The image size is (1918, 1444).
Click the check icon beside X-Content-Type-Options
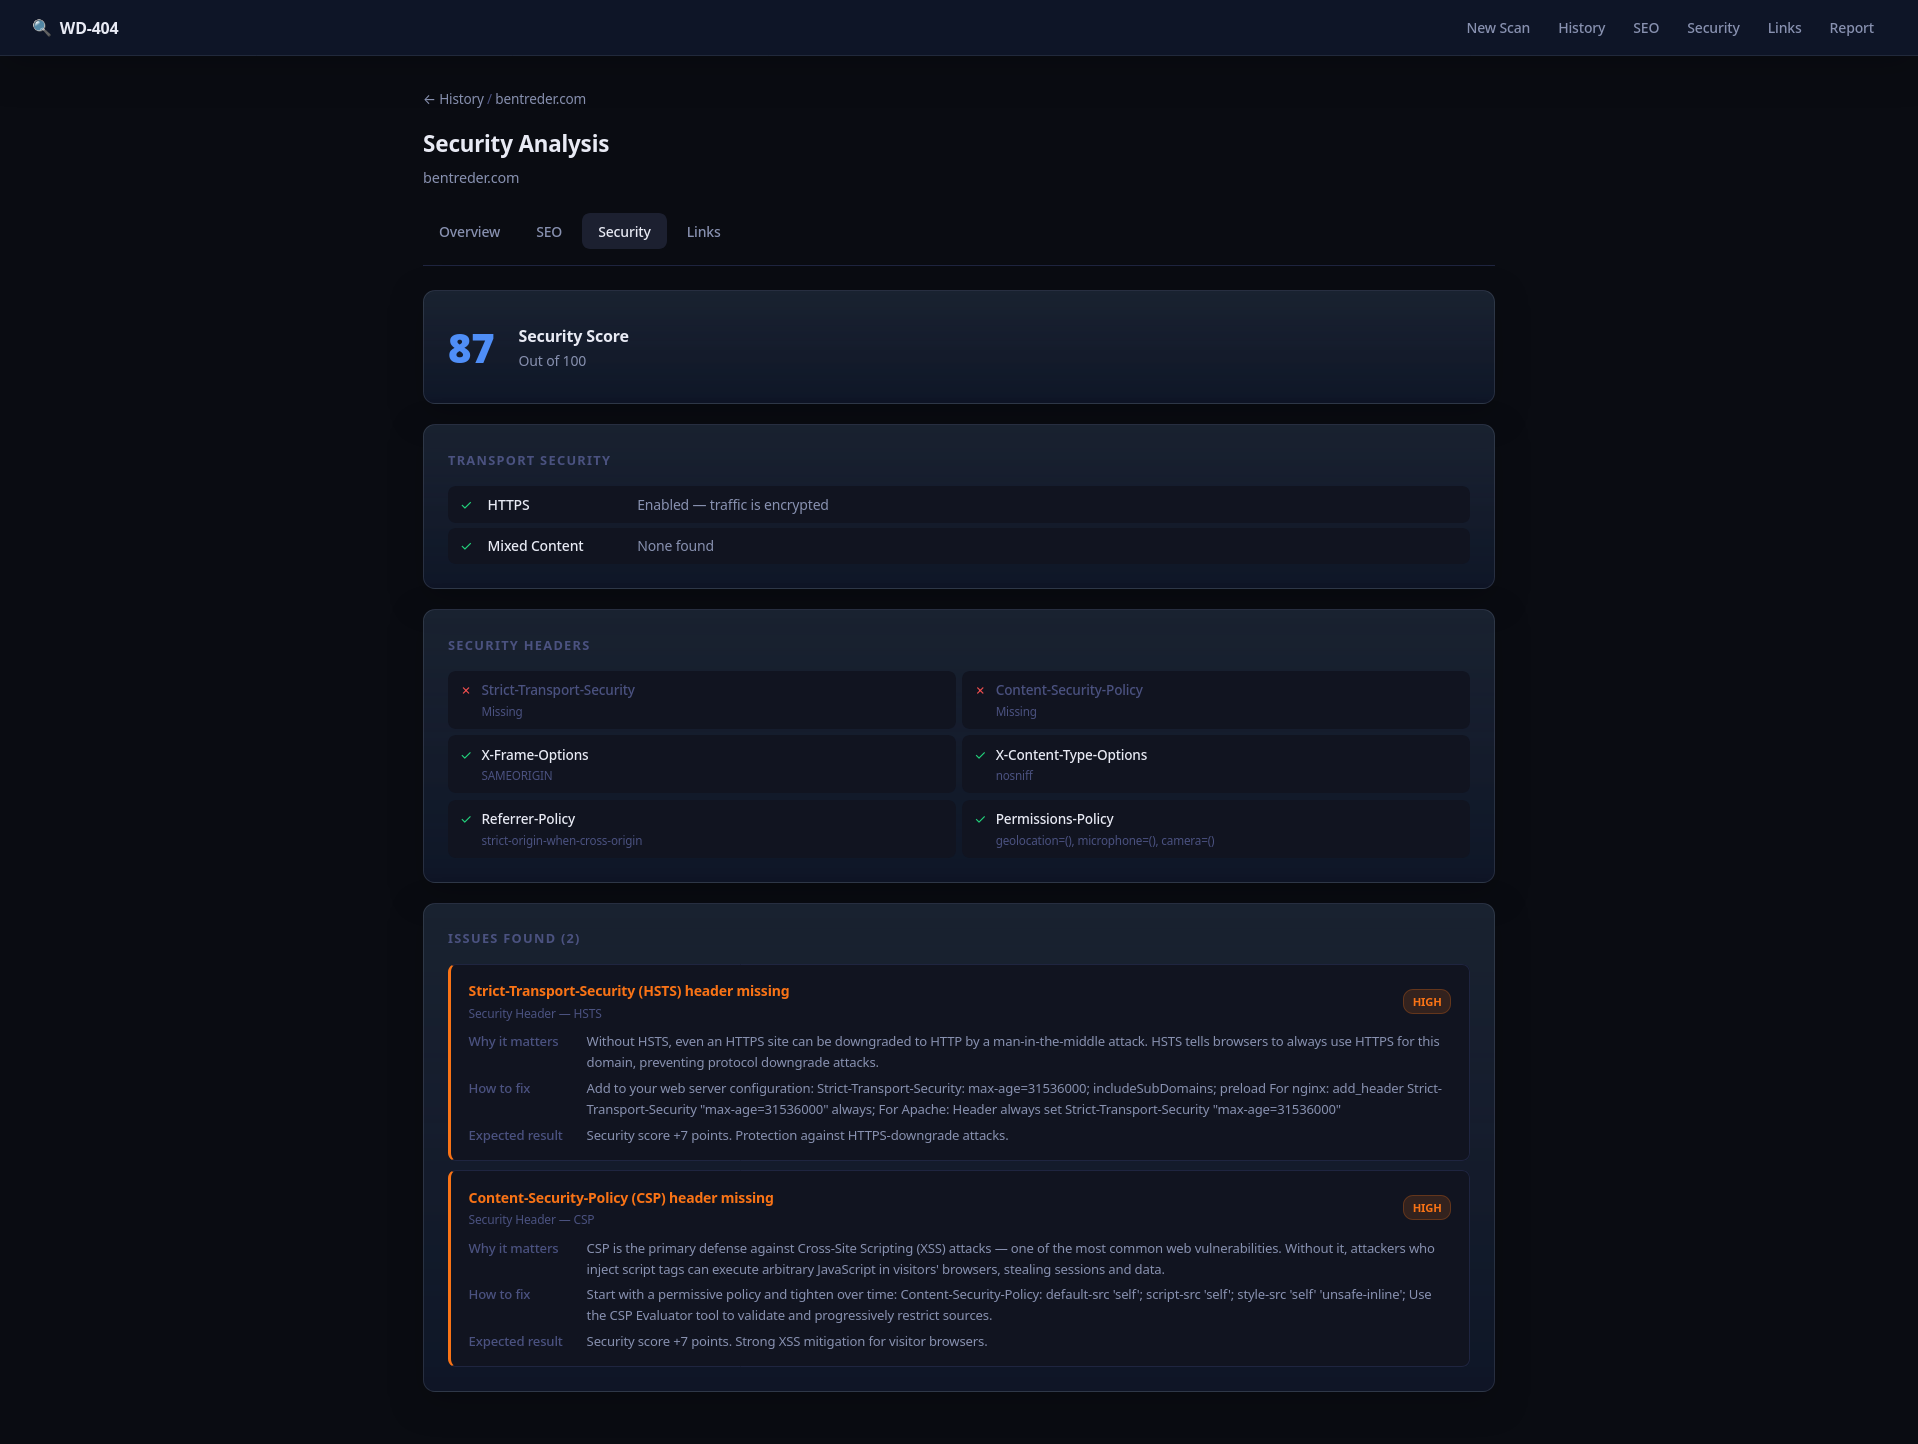pos(980,755)
